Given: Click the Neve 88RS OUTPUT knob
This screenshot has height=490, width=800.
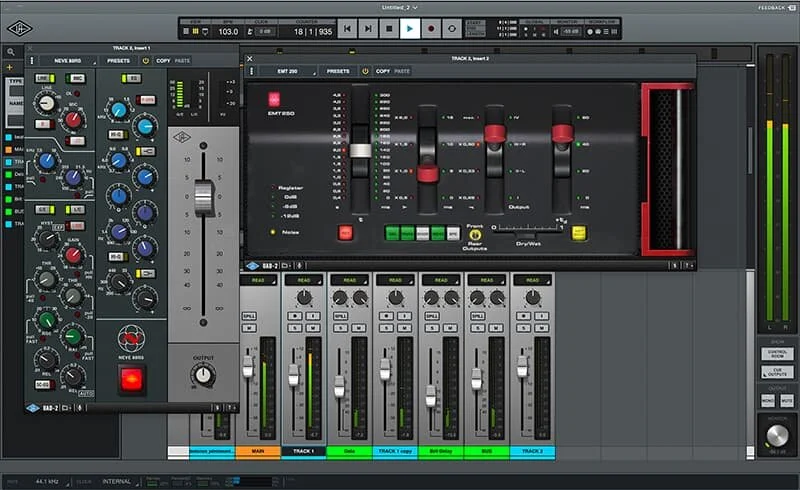Looking at the screenshot, I should tap(203, 376).
